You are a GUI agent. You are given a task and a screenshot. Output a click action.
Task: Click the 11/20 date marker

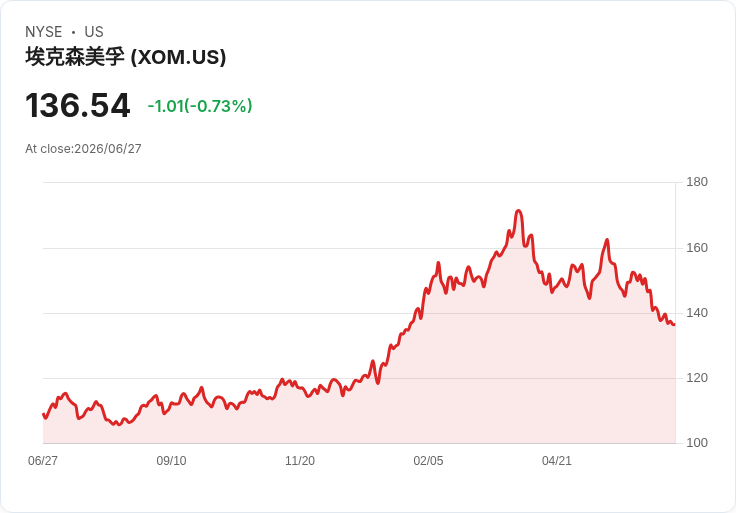(x=300, y=461)
